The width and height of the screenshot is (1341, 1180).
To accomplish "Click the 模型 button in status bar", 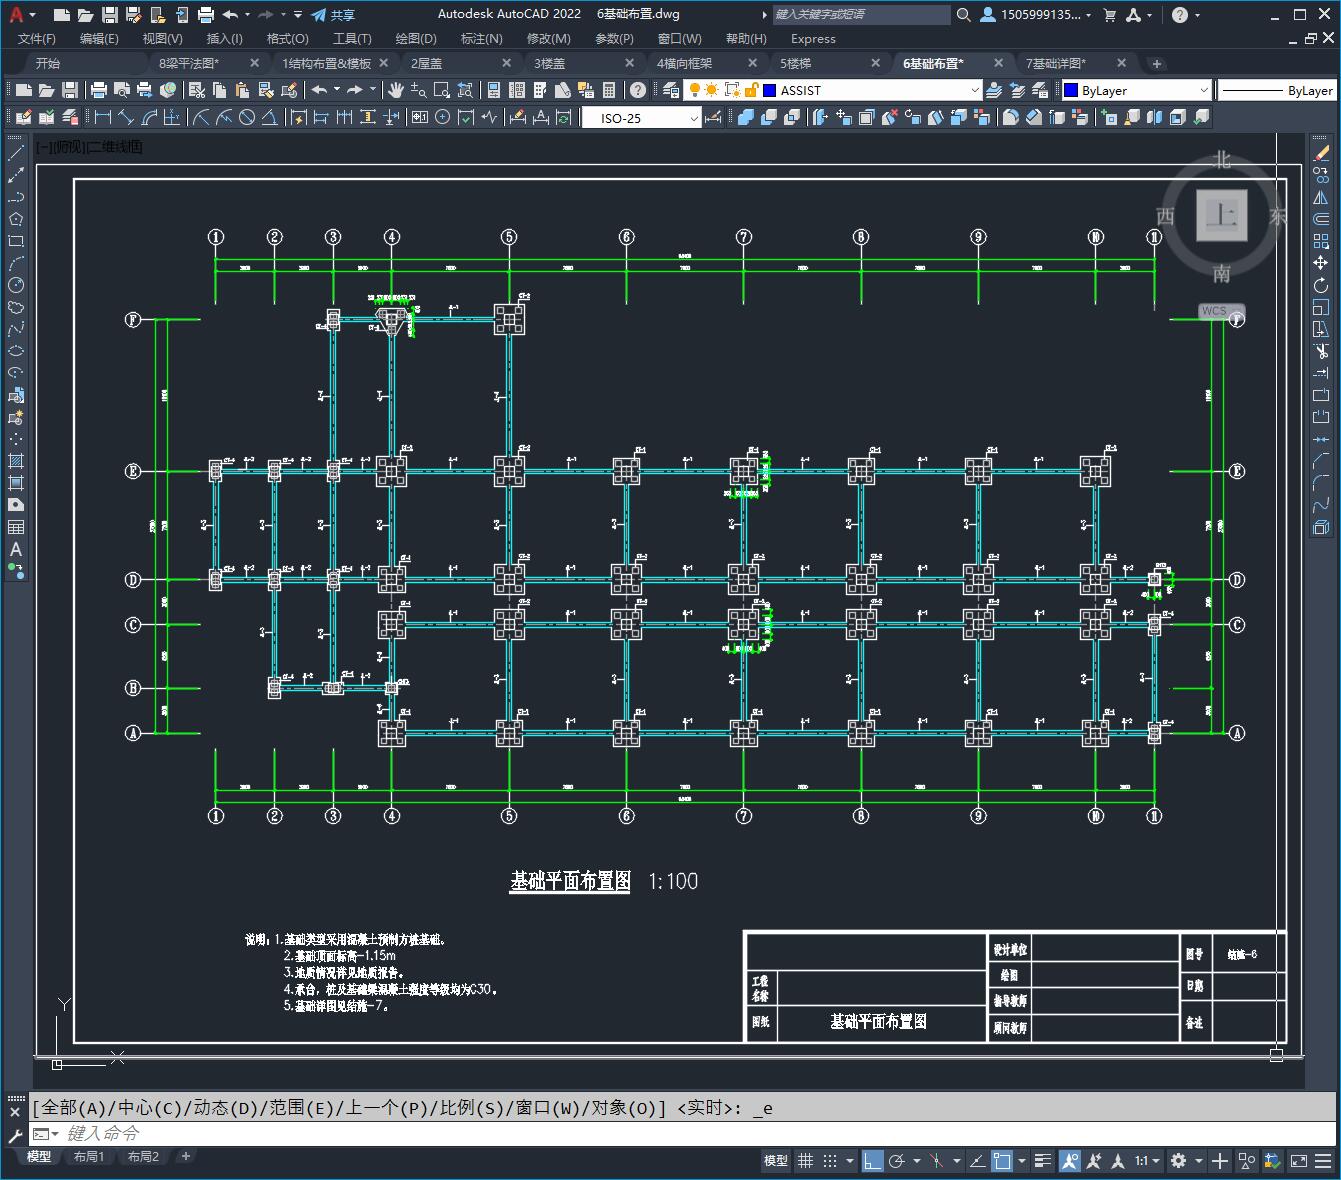I will coord(776,1160).
